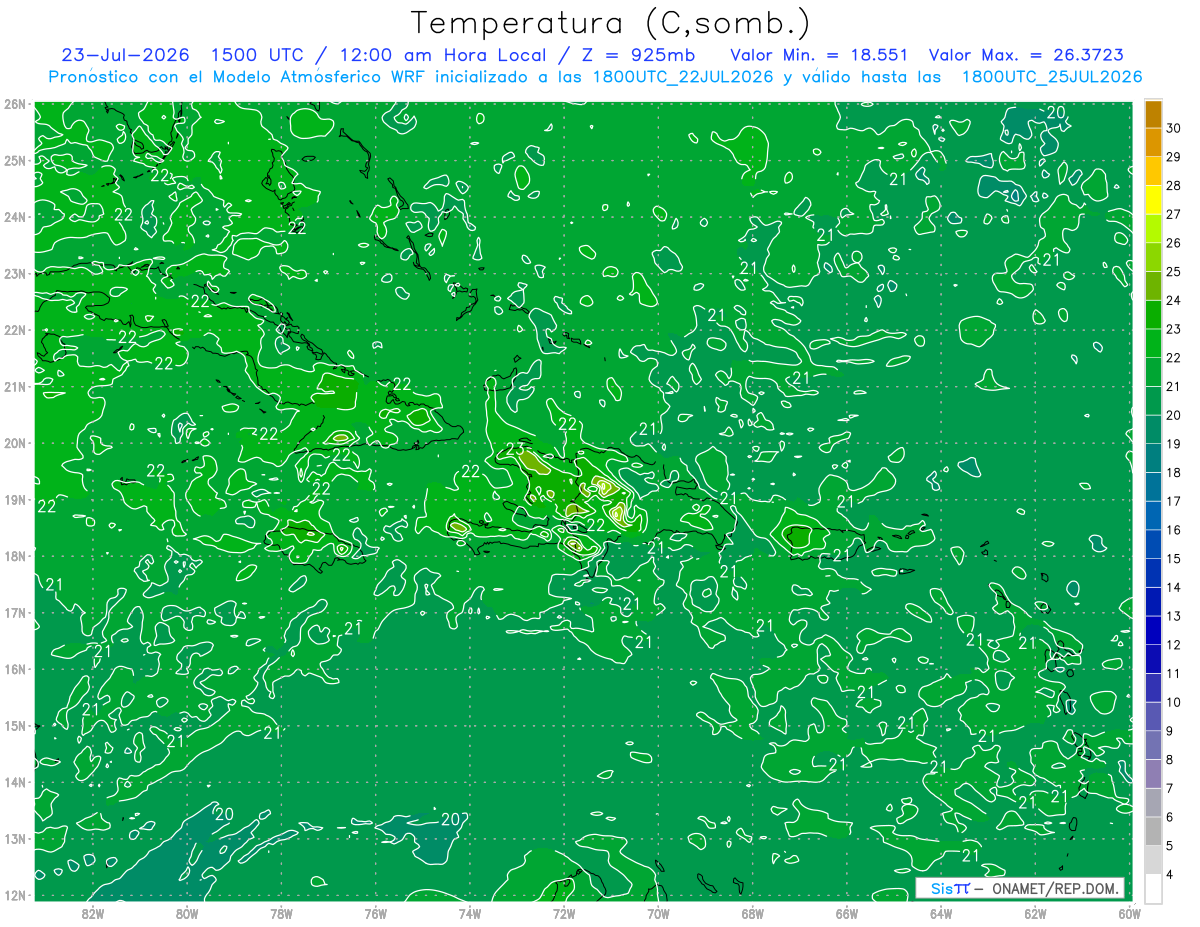Click the '78W' longitude axis label
The width and height of the screenshot is (1200, 927).
tap(281, 912)
